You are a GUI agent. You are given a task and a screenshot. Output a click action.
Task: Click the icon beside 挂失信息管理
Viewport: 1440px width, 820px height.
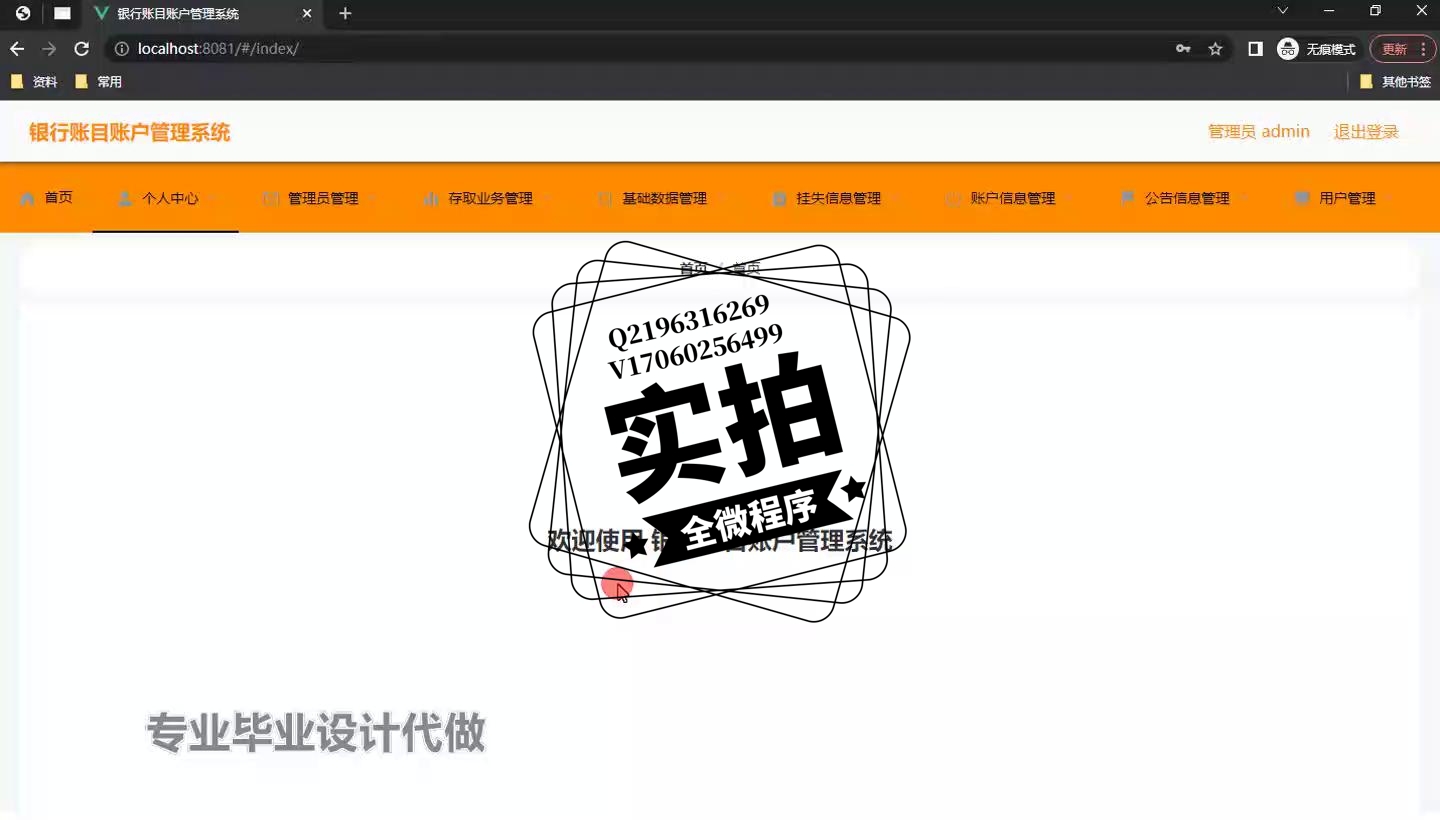tap(779, 199)
